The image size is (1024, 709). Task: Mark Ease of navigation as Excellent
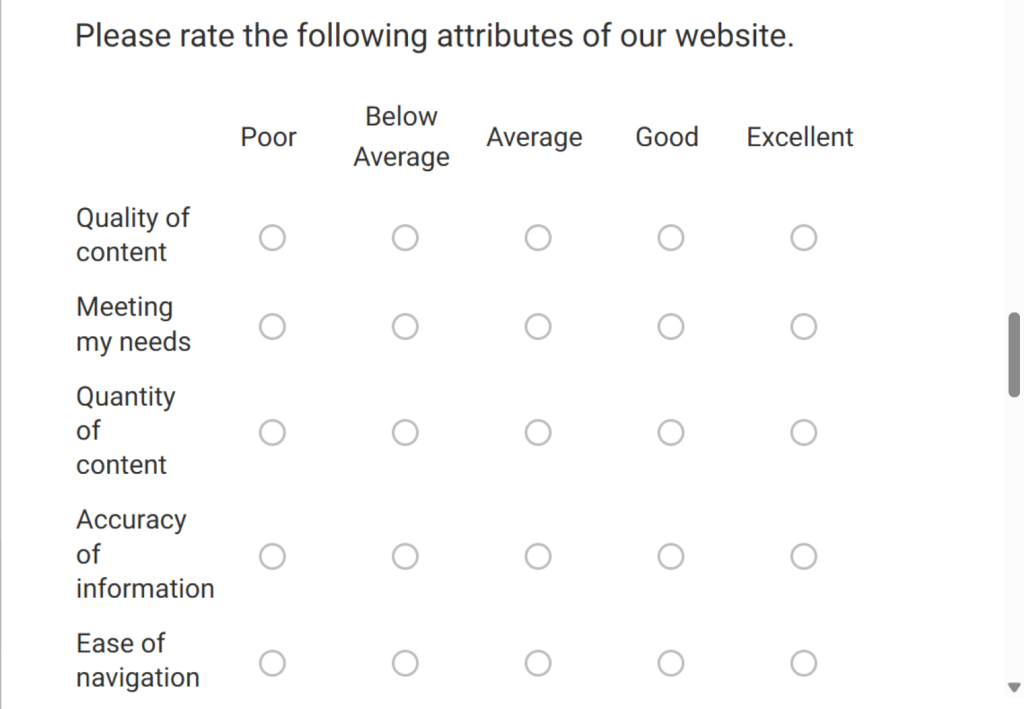click(x=803, y=662)
